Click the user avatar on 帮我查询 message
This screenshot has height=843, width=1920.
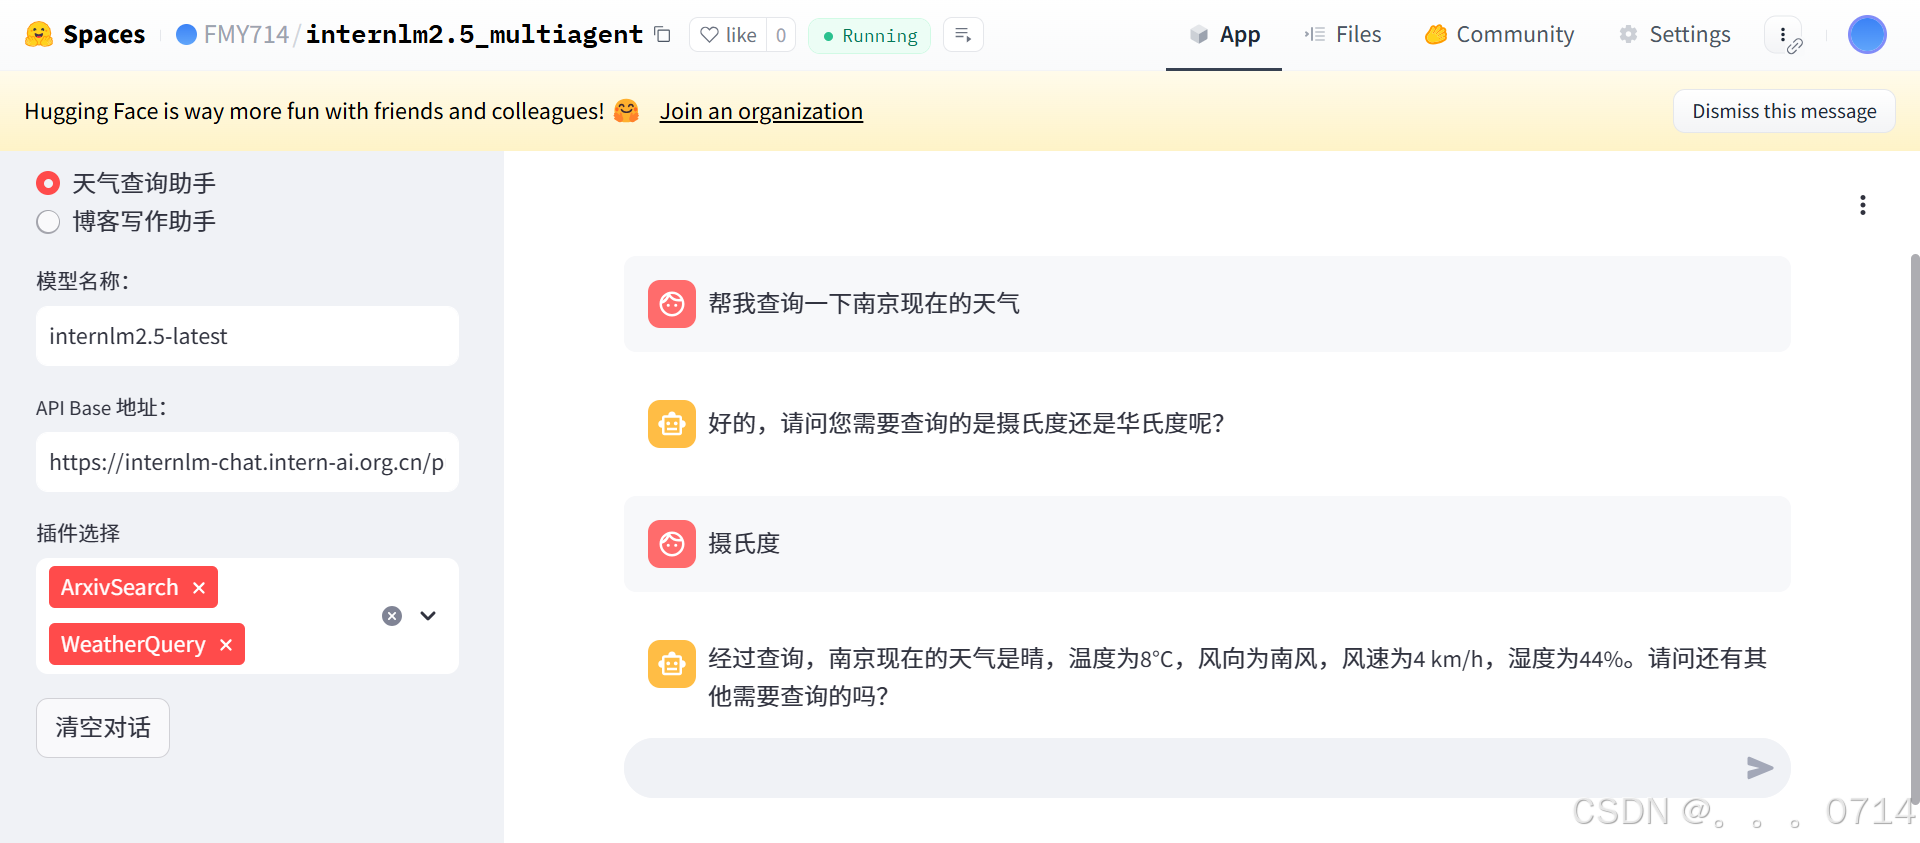[x=672, y=304]
